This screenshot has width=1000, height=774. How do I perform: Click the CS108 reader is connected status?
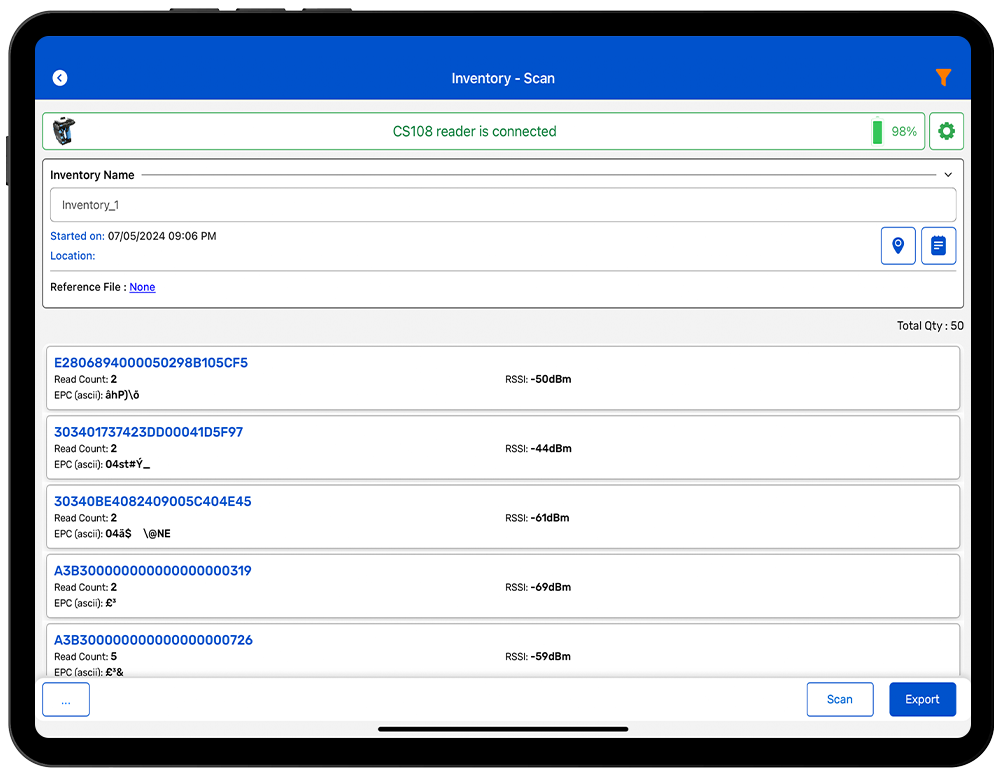(x=474, y=131)
